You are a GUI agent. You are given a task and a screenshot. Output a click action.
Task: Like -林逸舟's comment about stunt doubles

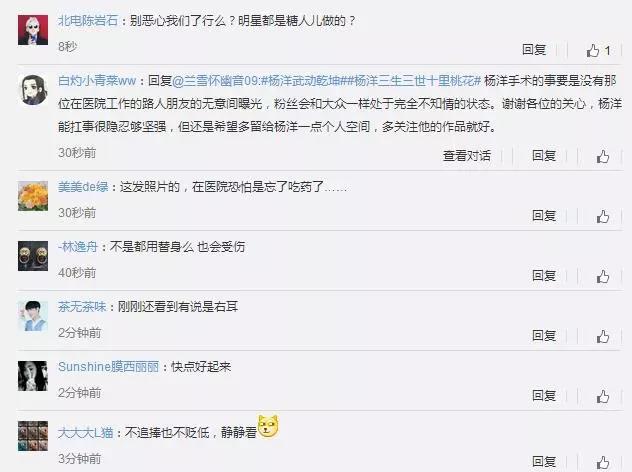(x=603, y=277)
